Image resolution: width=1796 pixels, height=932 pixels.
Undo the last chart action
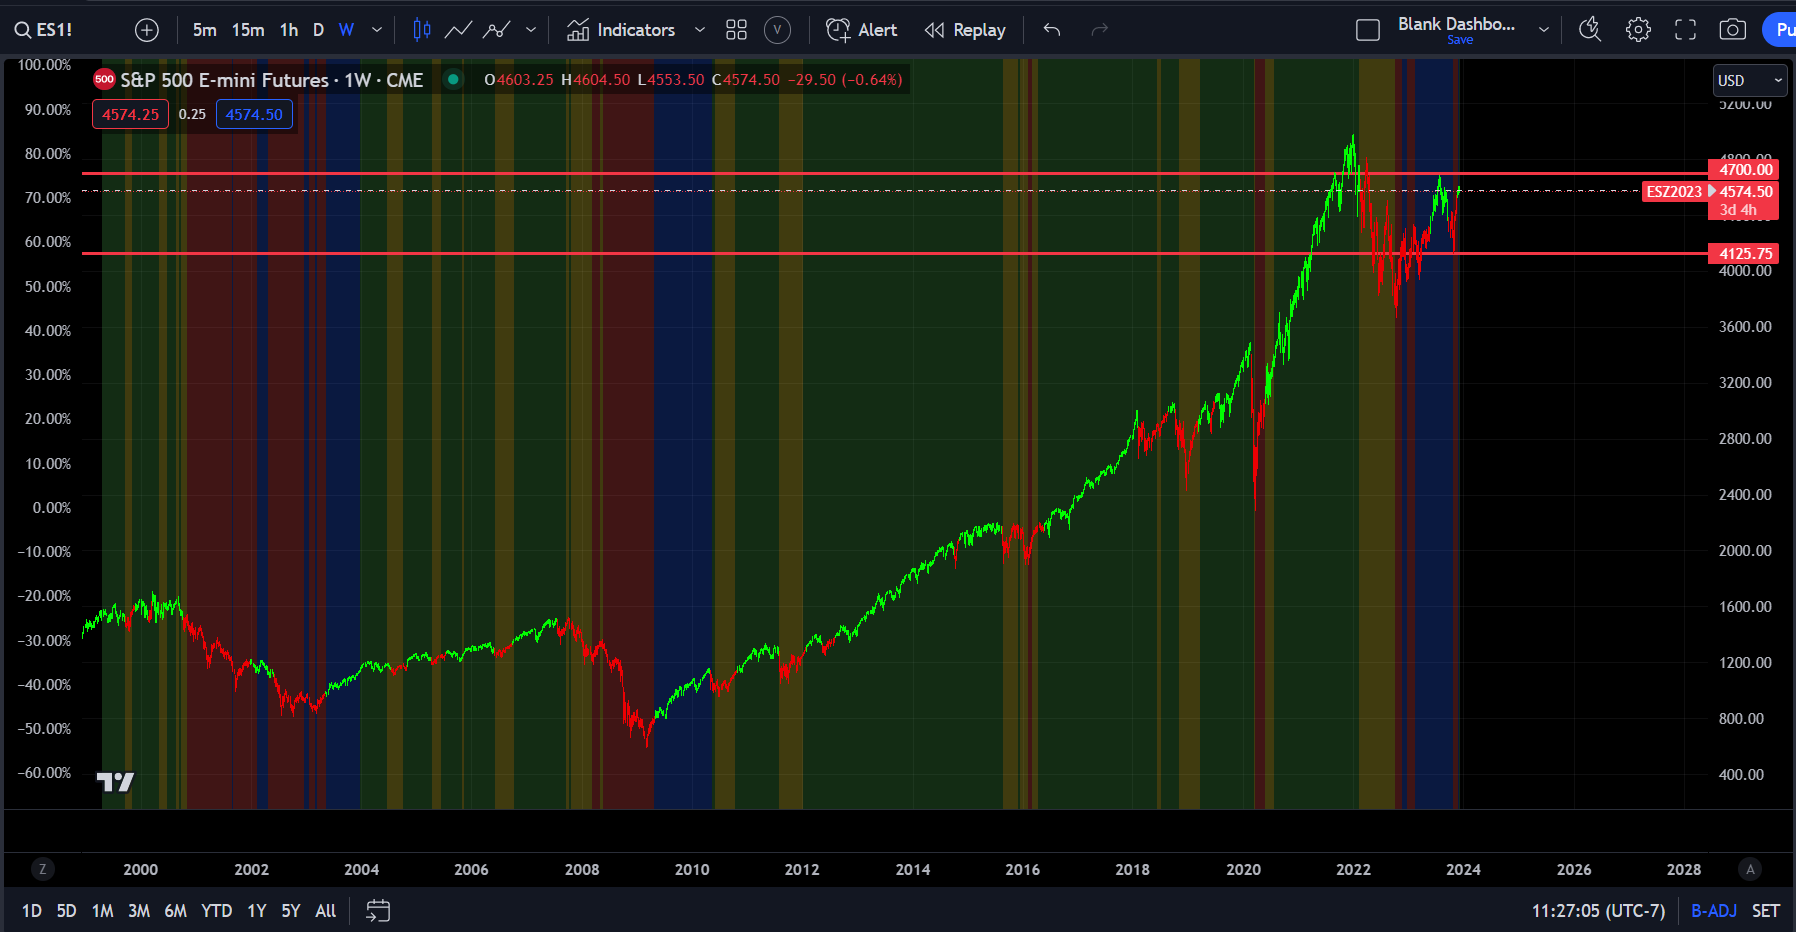1051,29
